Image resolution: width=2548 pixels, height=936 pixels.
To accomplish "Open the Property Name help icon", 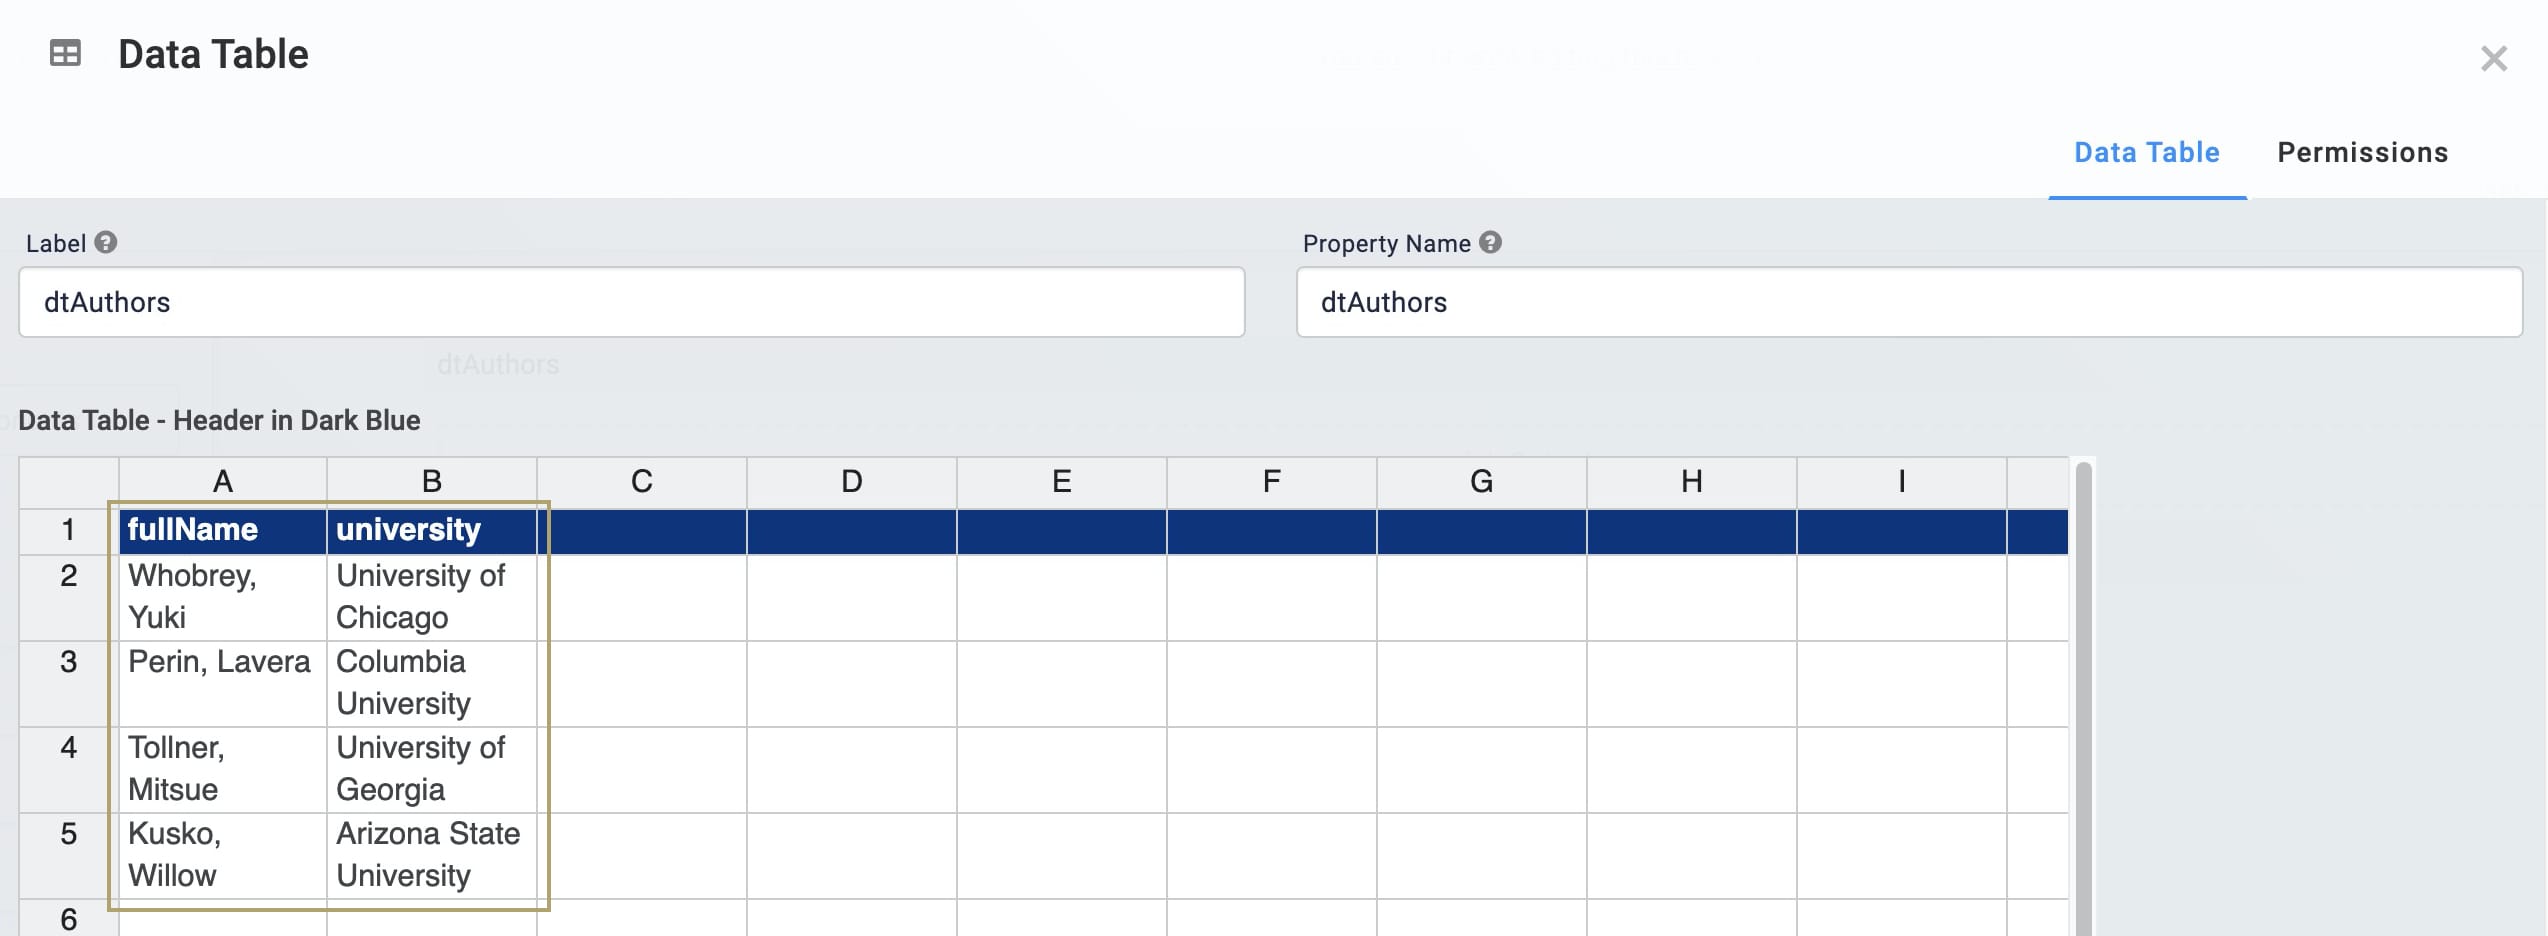I will tap(1490, 243).
